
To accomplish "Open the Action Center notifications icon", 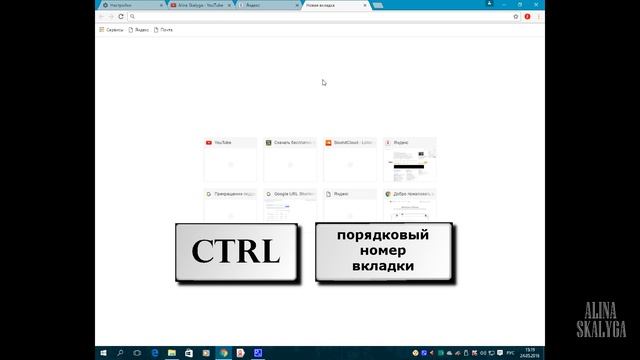I will click(500, 353).
